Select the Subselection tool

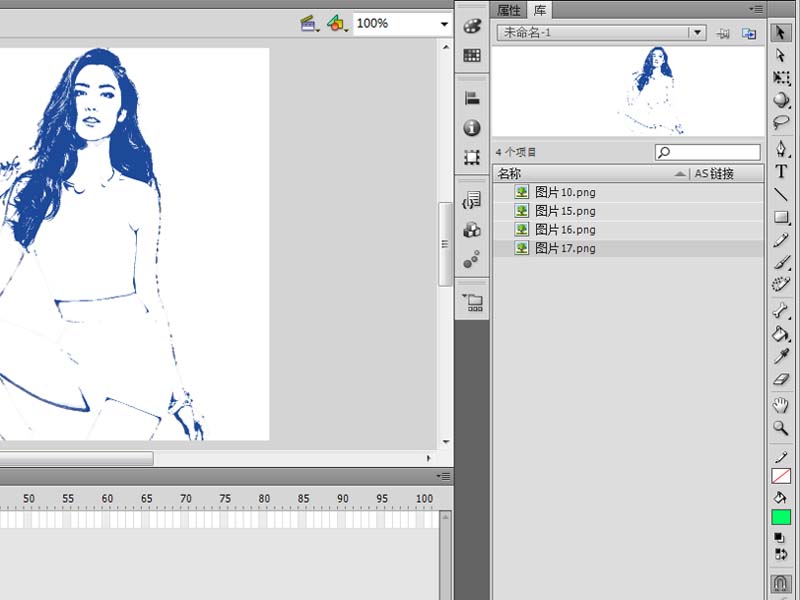point(781,55)
